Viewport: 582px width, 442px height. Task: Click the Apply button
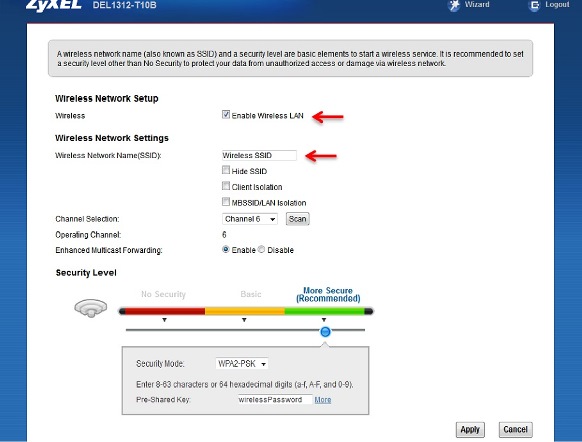point(470,430)
